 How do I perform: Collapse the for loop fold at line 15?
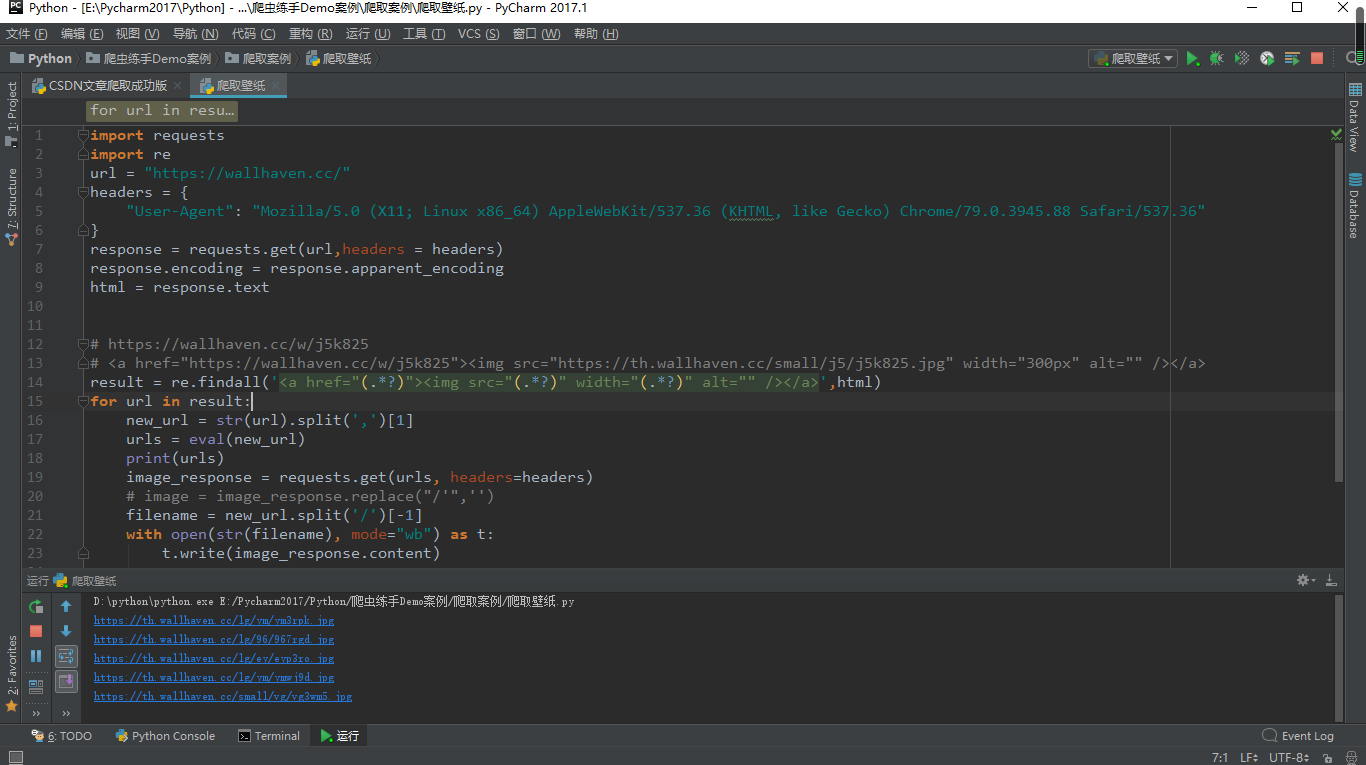coord(84,401)
